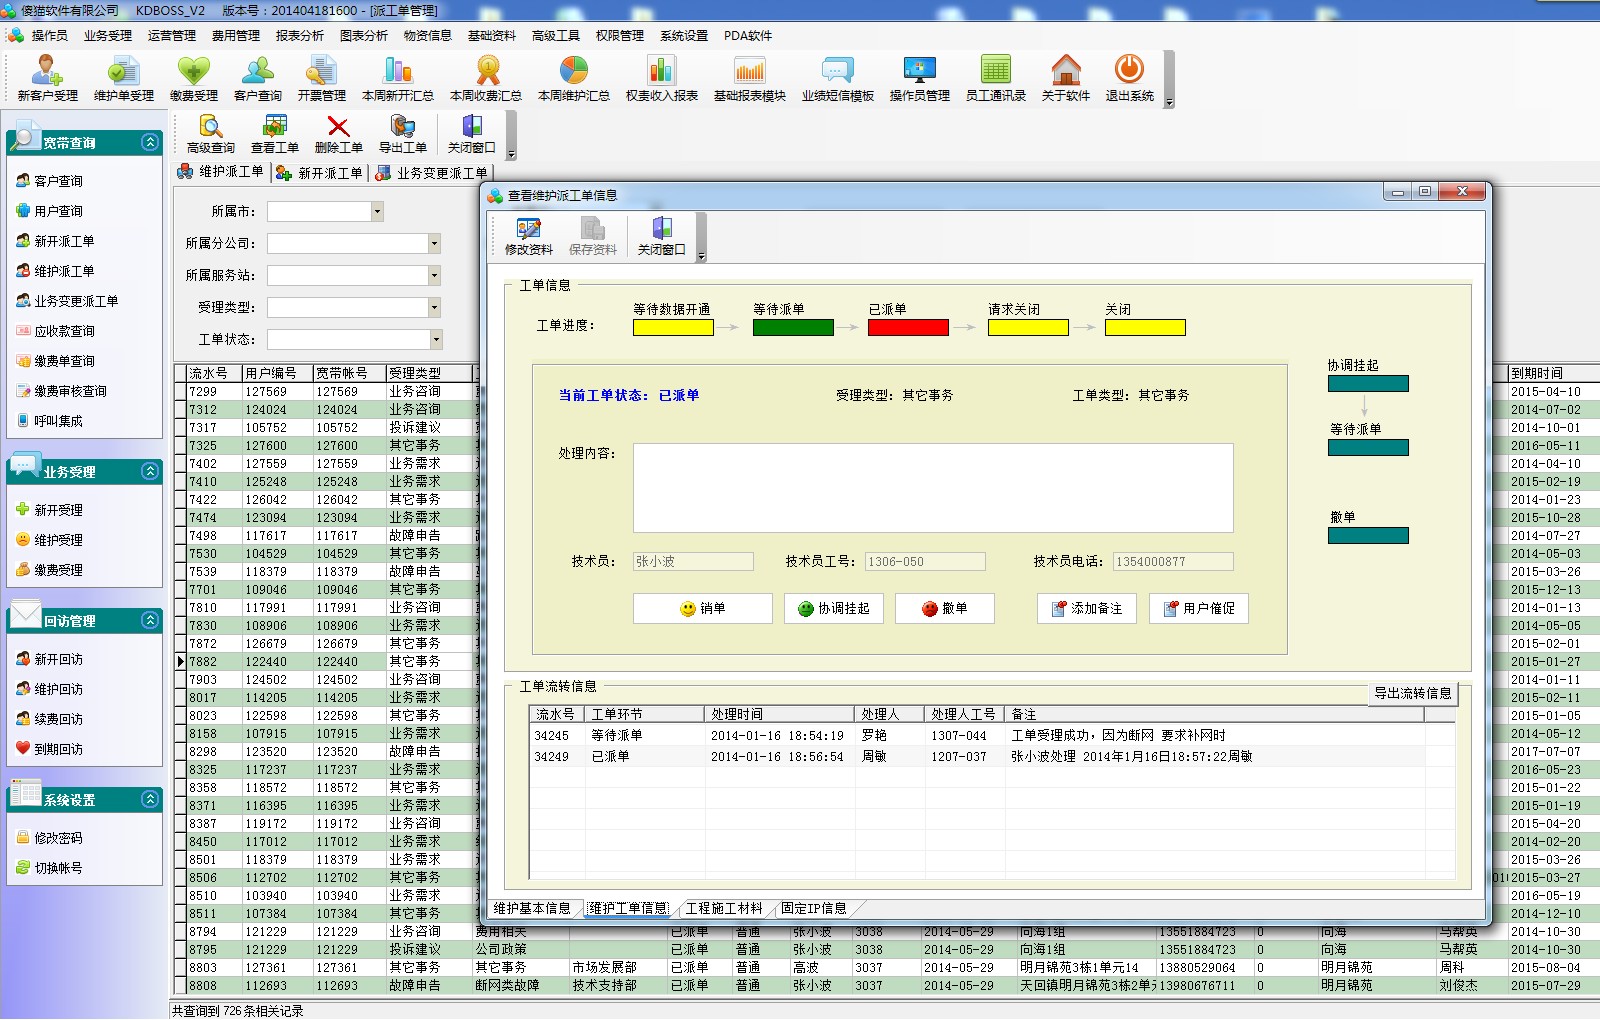Screen dimensions: 1600x1020
Task: Open 所属分公司 dropdown
Action: pyautogui.click(x=434, y=243)
